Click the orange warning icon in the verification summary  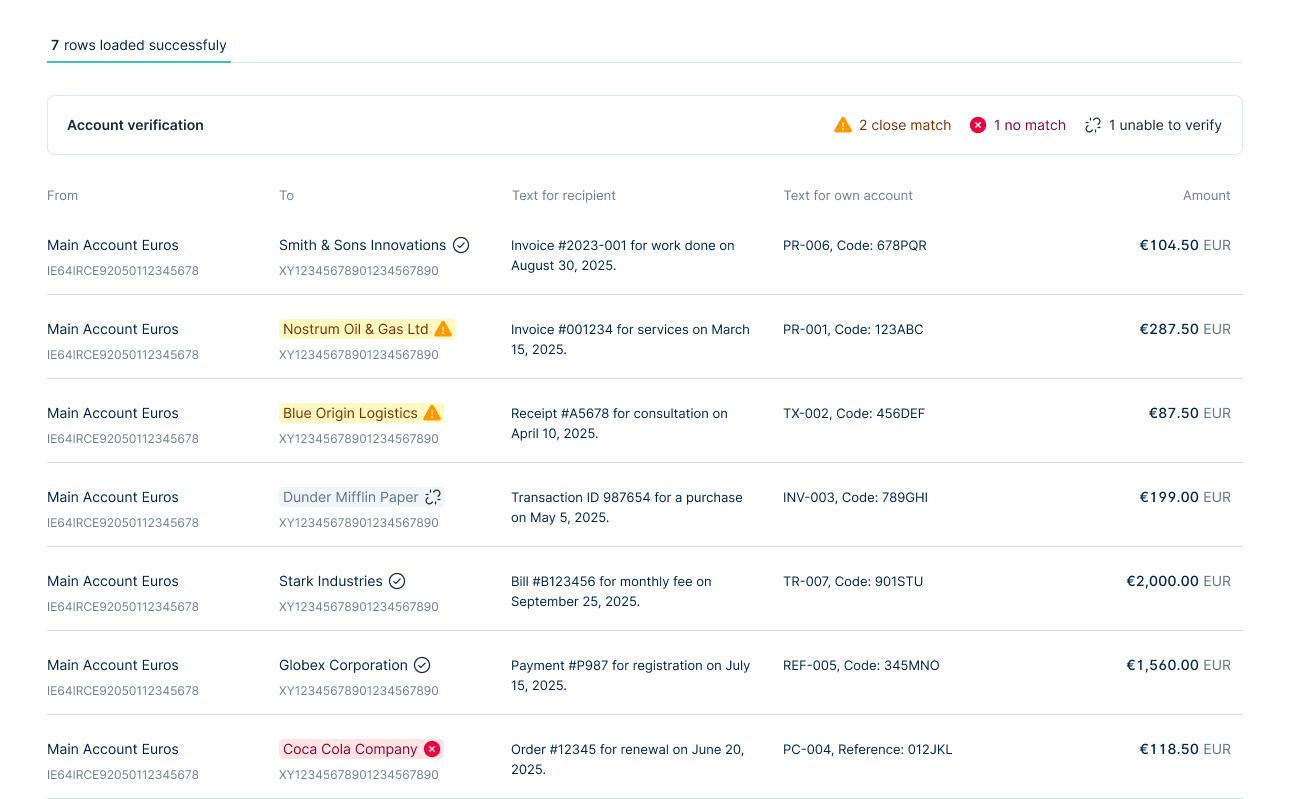(x=843, y=125)
